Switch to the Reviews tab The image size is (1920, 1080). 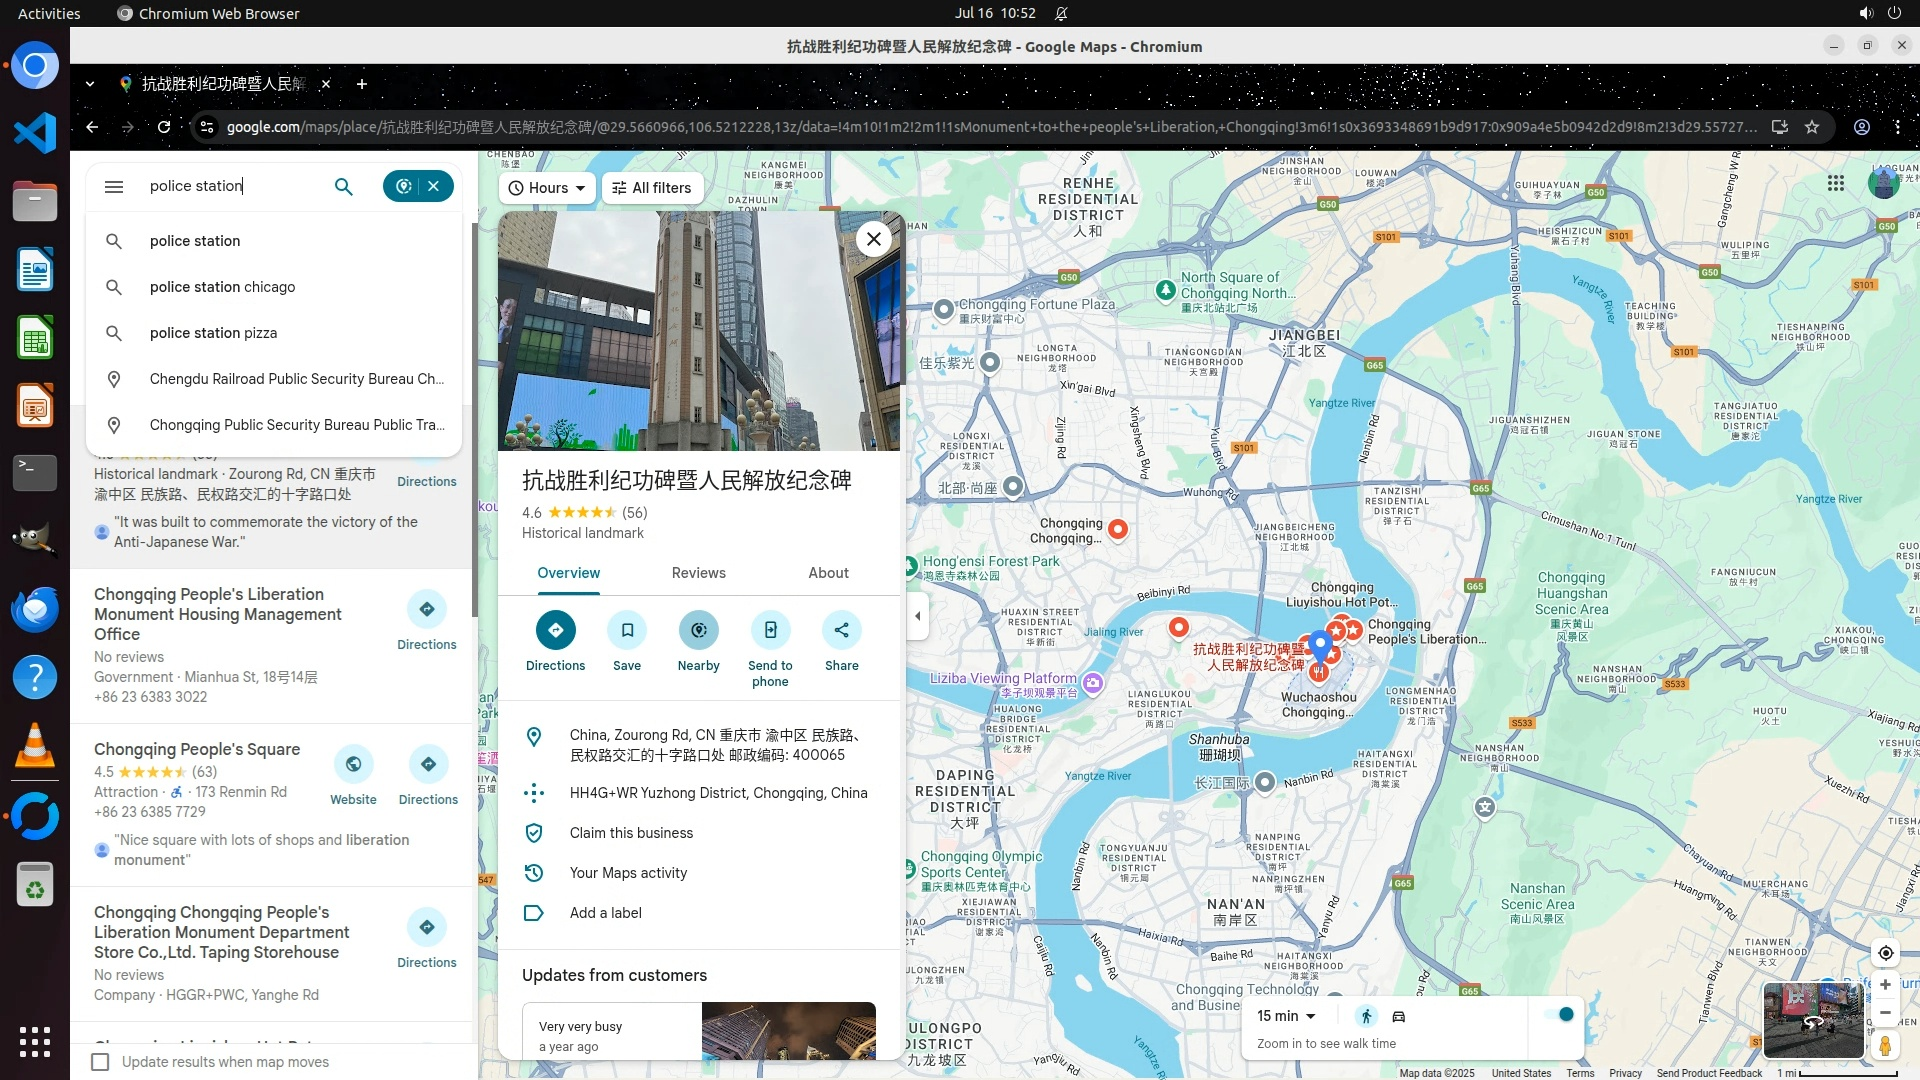[x=698, y=573]
